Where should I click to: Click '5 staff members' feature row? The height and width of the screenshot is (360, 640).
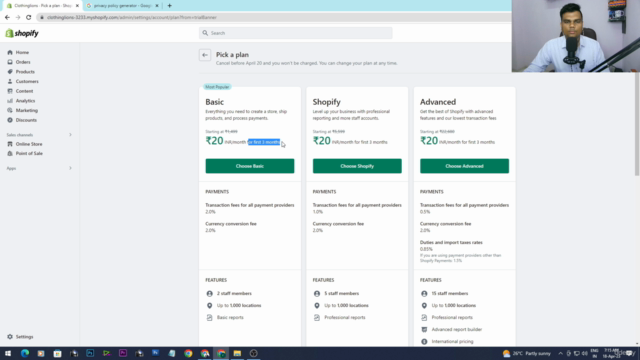(336, 293)
